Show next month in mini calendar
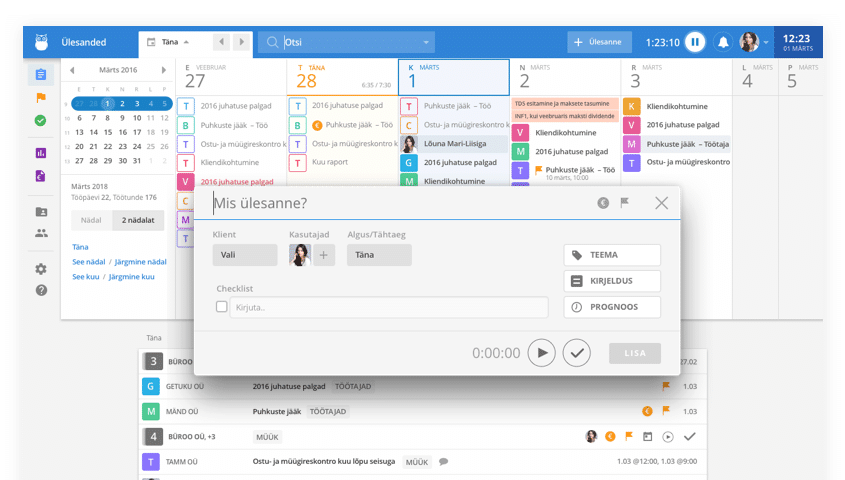Screen dimensions: 845x480 (164, 70)
